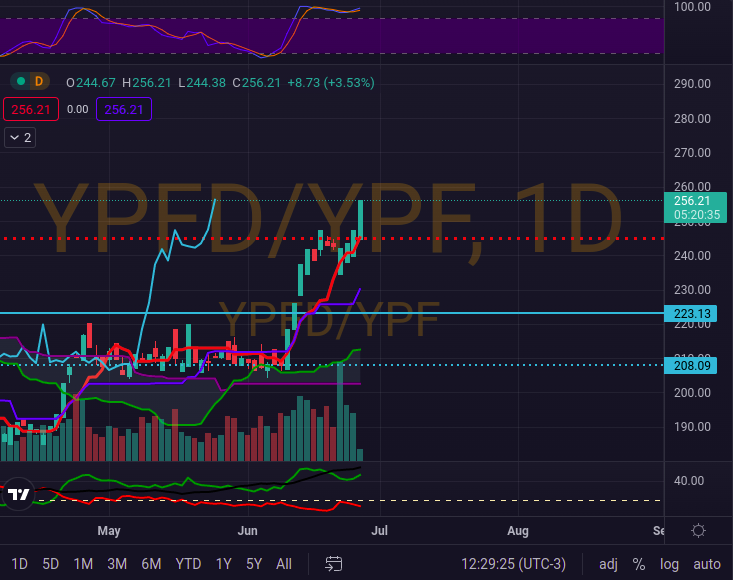Click the 5Y range button

tap(254, 563)
